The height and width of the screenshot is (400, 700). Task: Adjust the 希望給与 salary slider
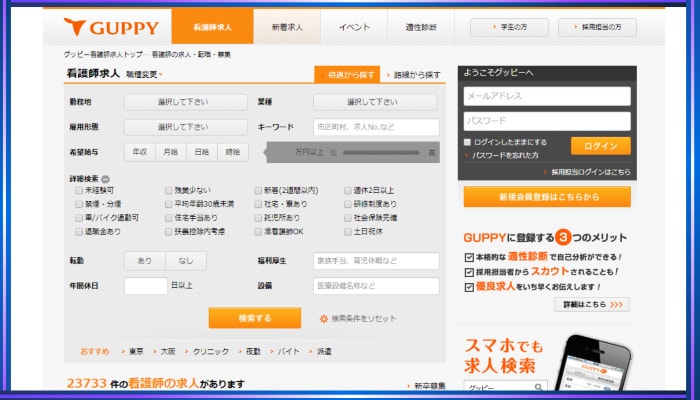click(x=381, y=153)
